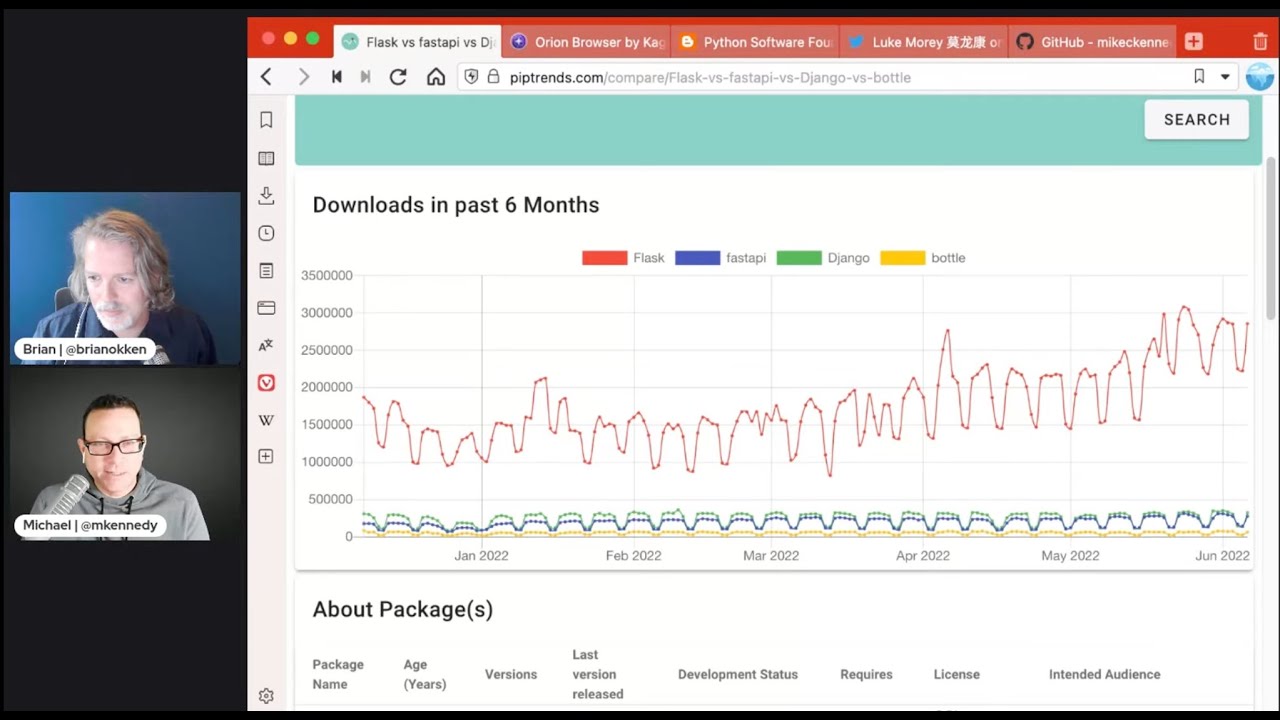Click Brian's webcam video thumbnail
Image resolution: width=1280 pixels, height=720 pixels.
click(125, 278)
